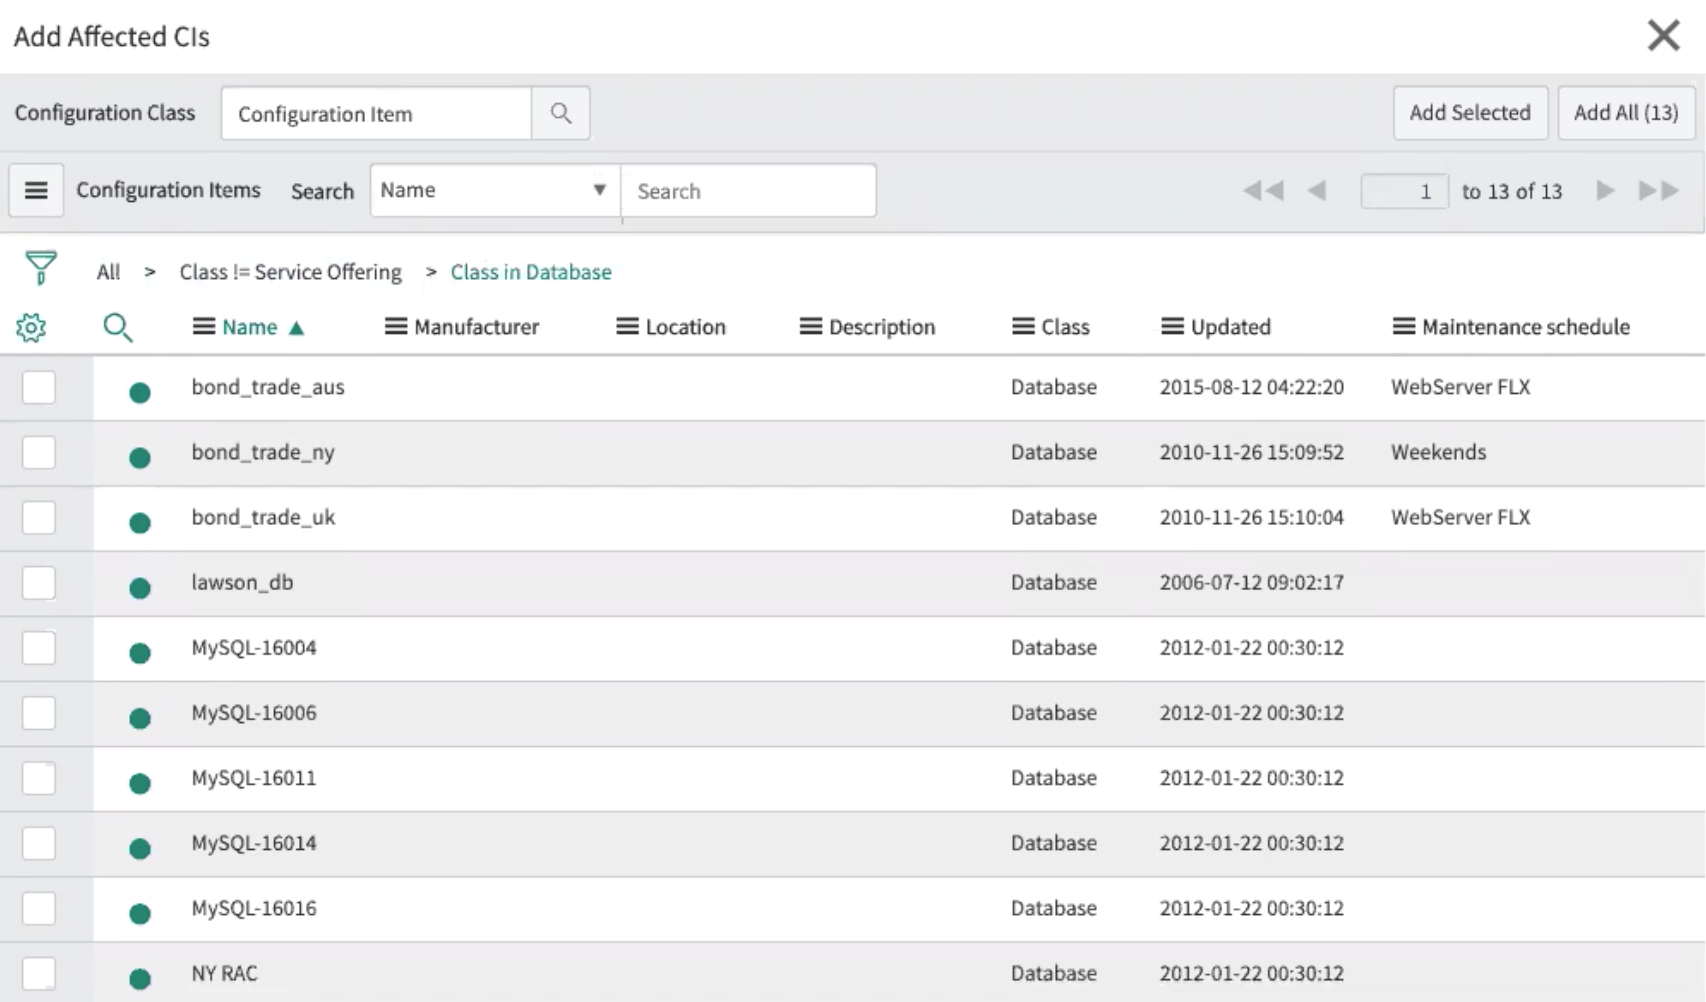Check the MySQL-16006 row checkbox
This screenshot has height=1002, width=1706.
click(39, 713)
